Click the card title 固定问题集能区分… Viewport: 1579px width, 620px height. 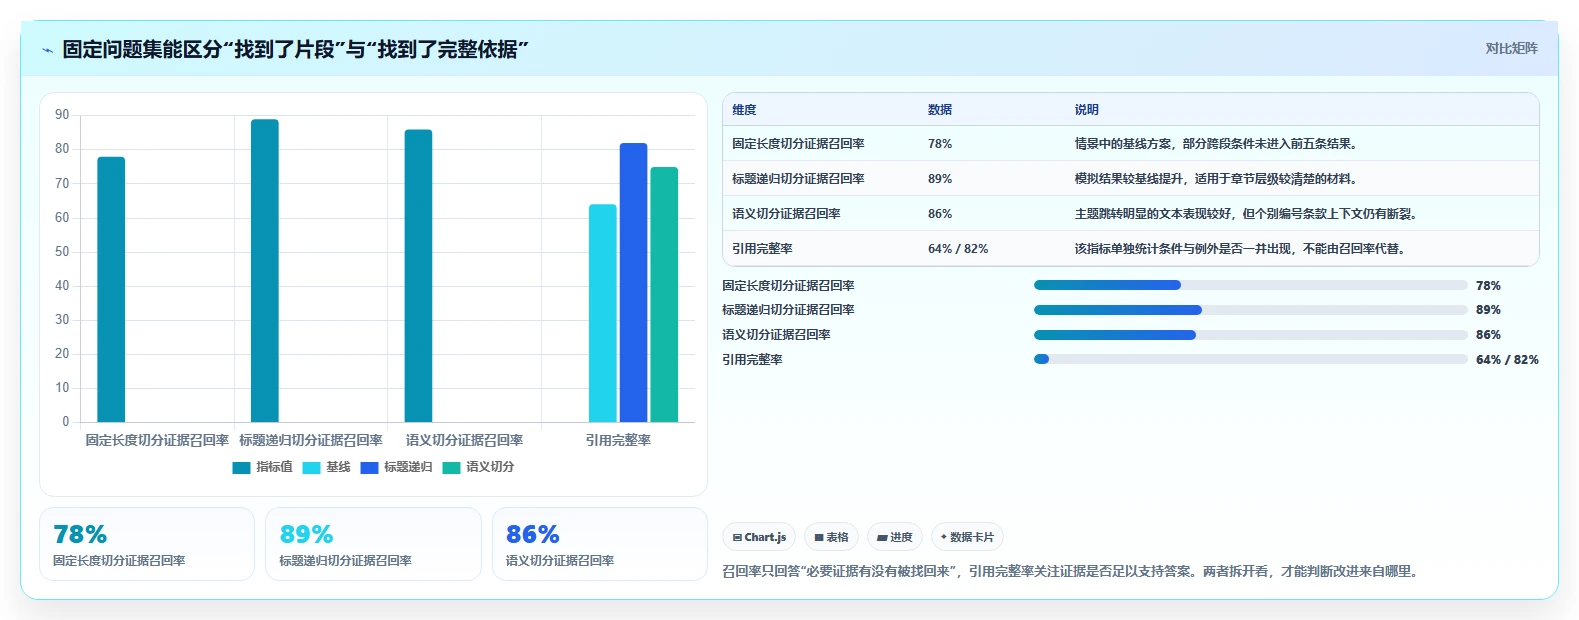pyautogui.click(x=295, y=49)
